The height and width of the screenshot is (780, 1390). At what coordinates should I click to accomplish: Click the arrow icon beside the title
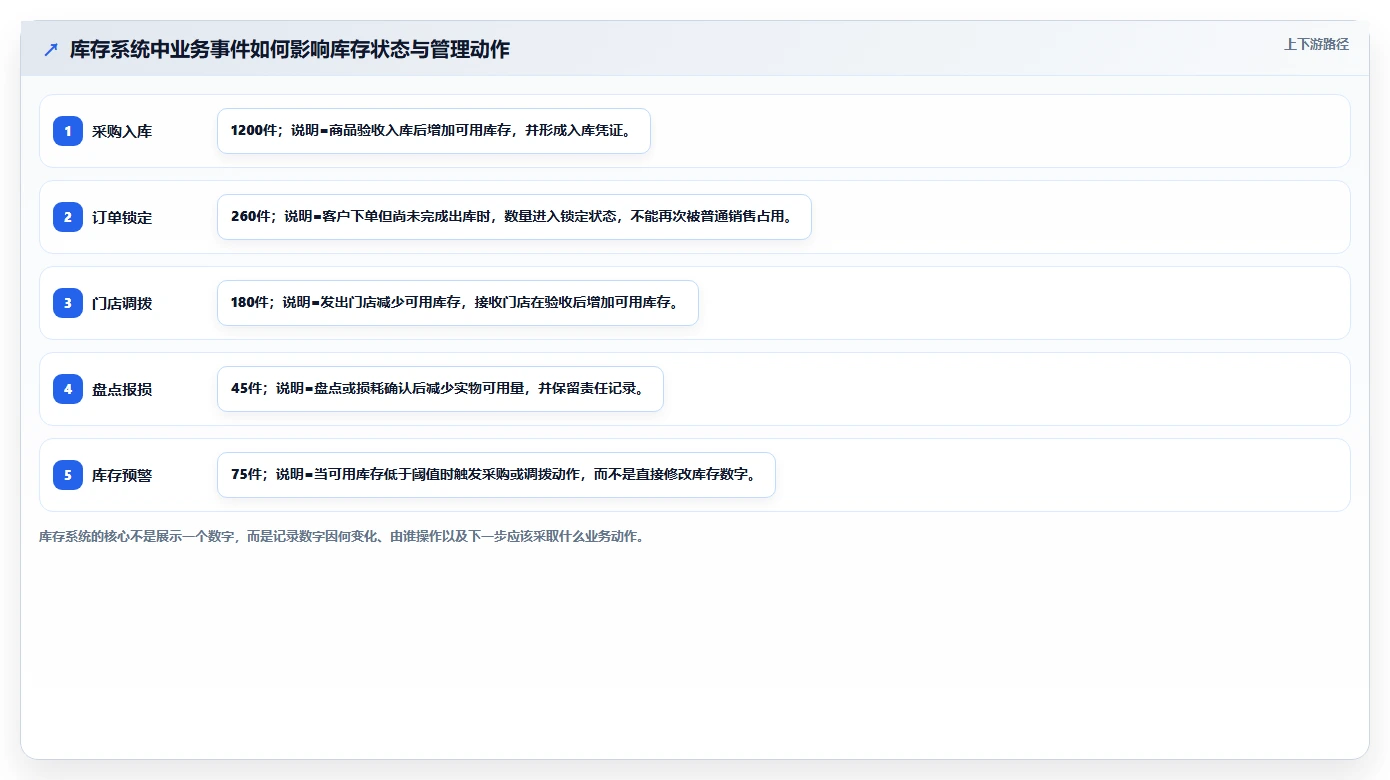51,50
